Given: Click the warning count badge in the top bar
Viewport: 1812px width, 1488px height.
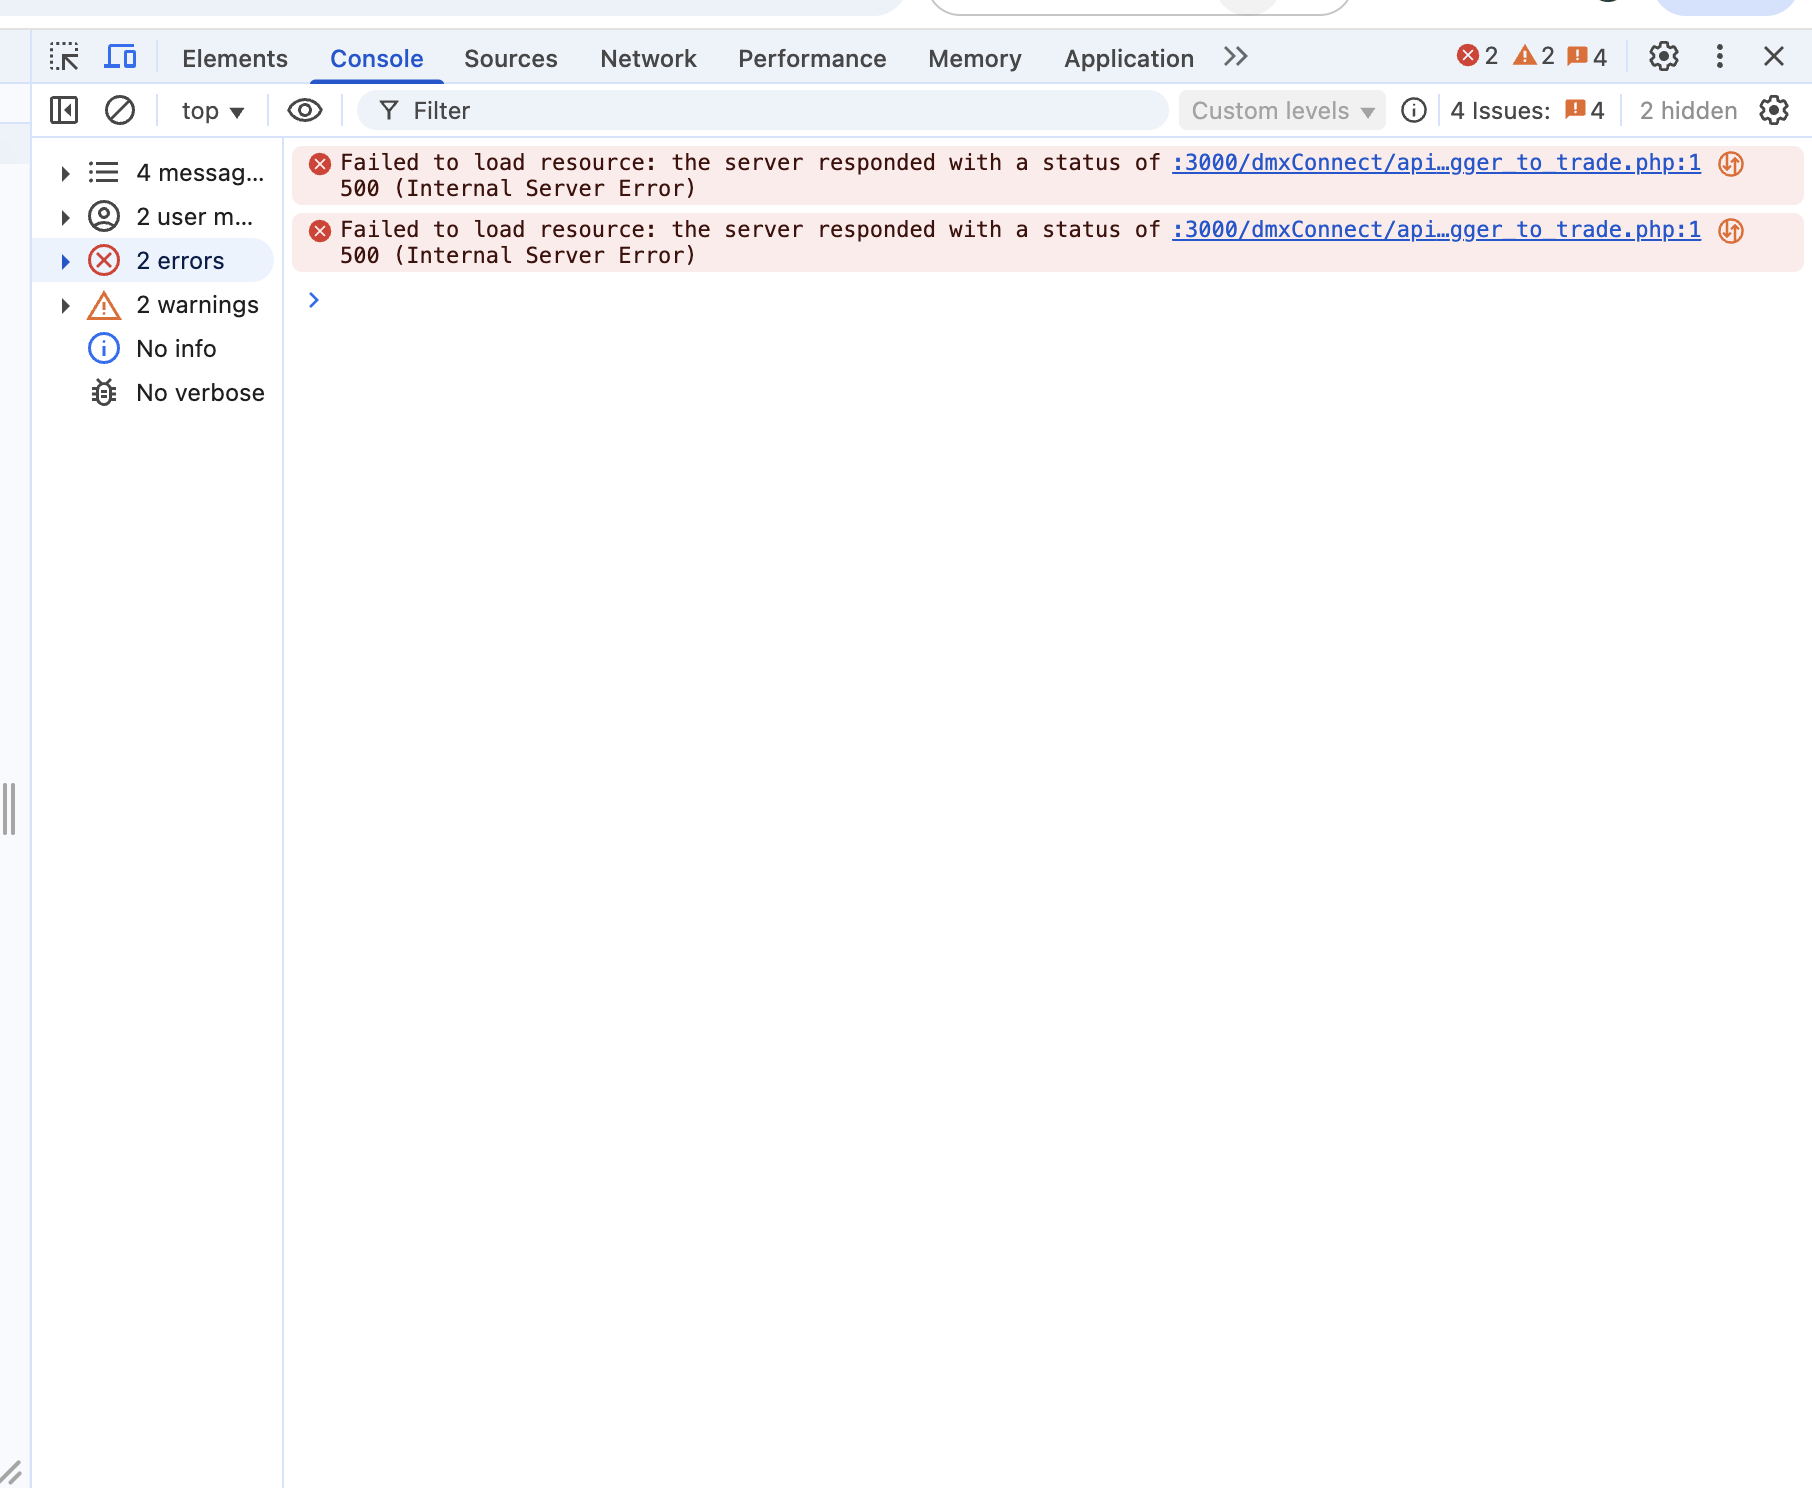Looking at the screenshot, I should pyautogui.click(x=1534, y=56).
